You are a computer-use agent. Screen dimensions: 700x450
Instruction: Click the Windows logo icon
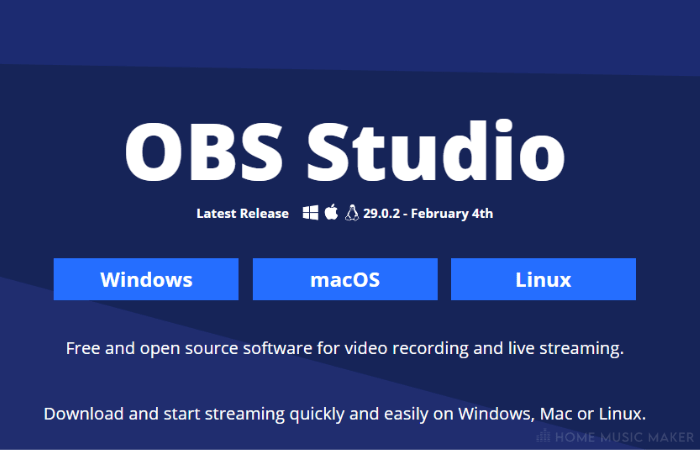(x=310, y=212)
